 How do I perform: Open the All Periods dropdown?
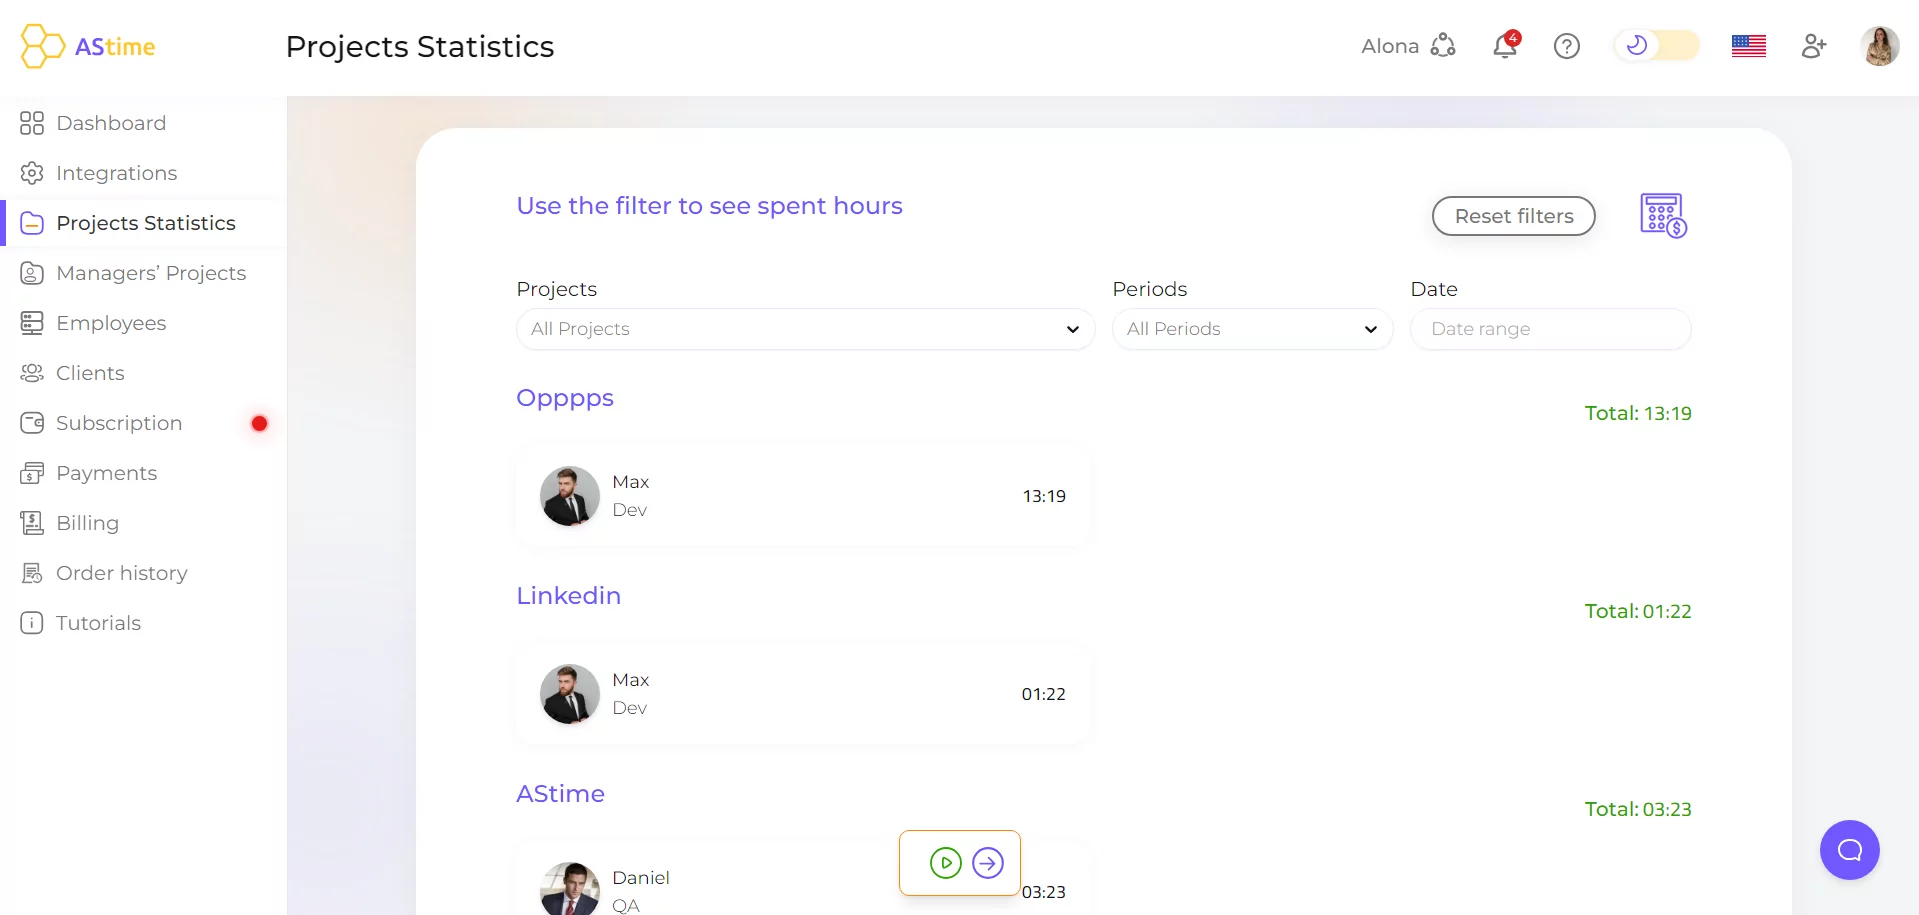1252,329
